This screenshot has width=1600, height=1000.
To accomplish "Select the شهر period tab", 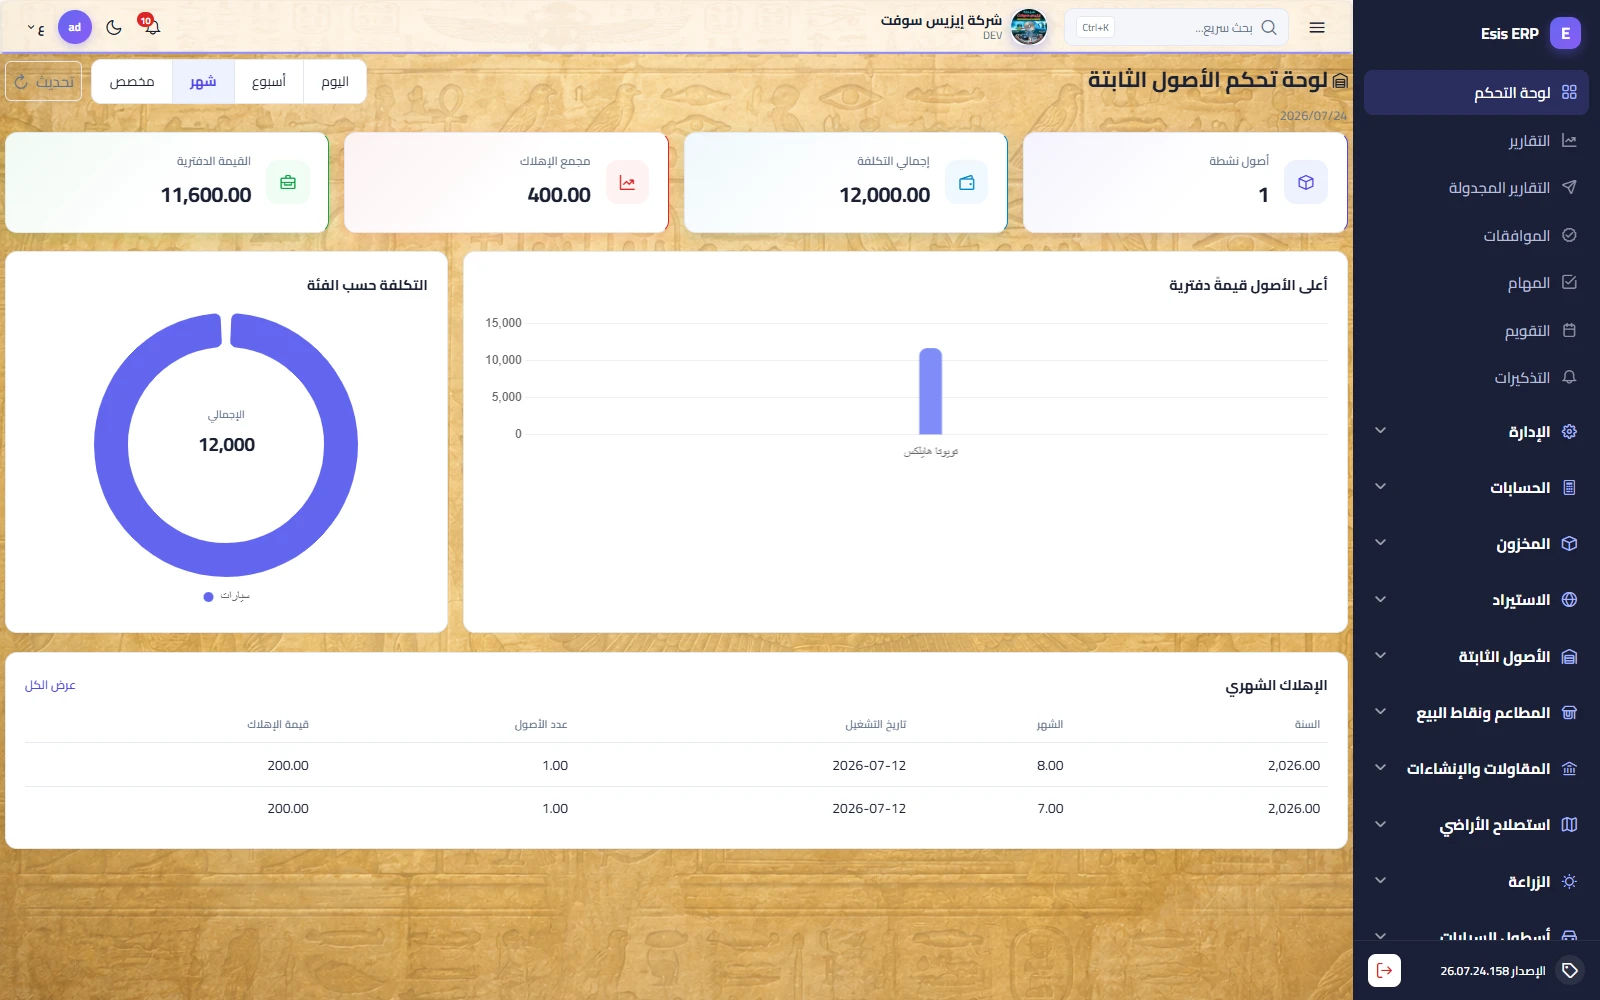I will coord(203,82).
